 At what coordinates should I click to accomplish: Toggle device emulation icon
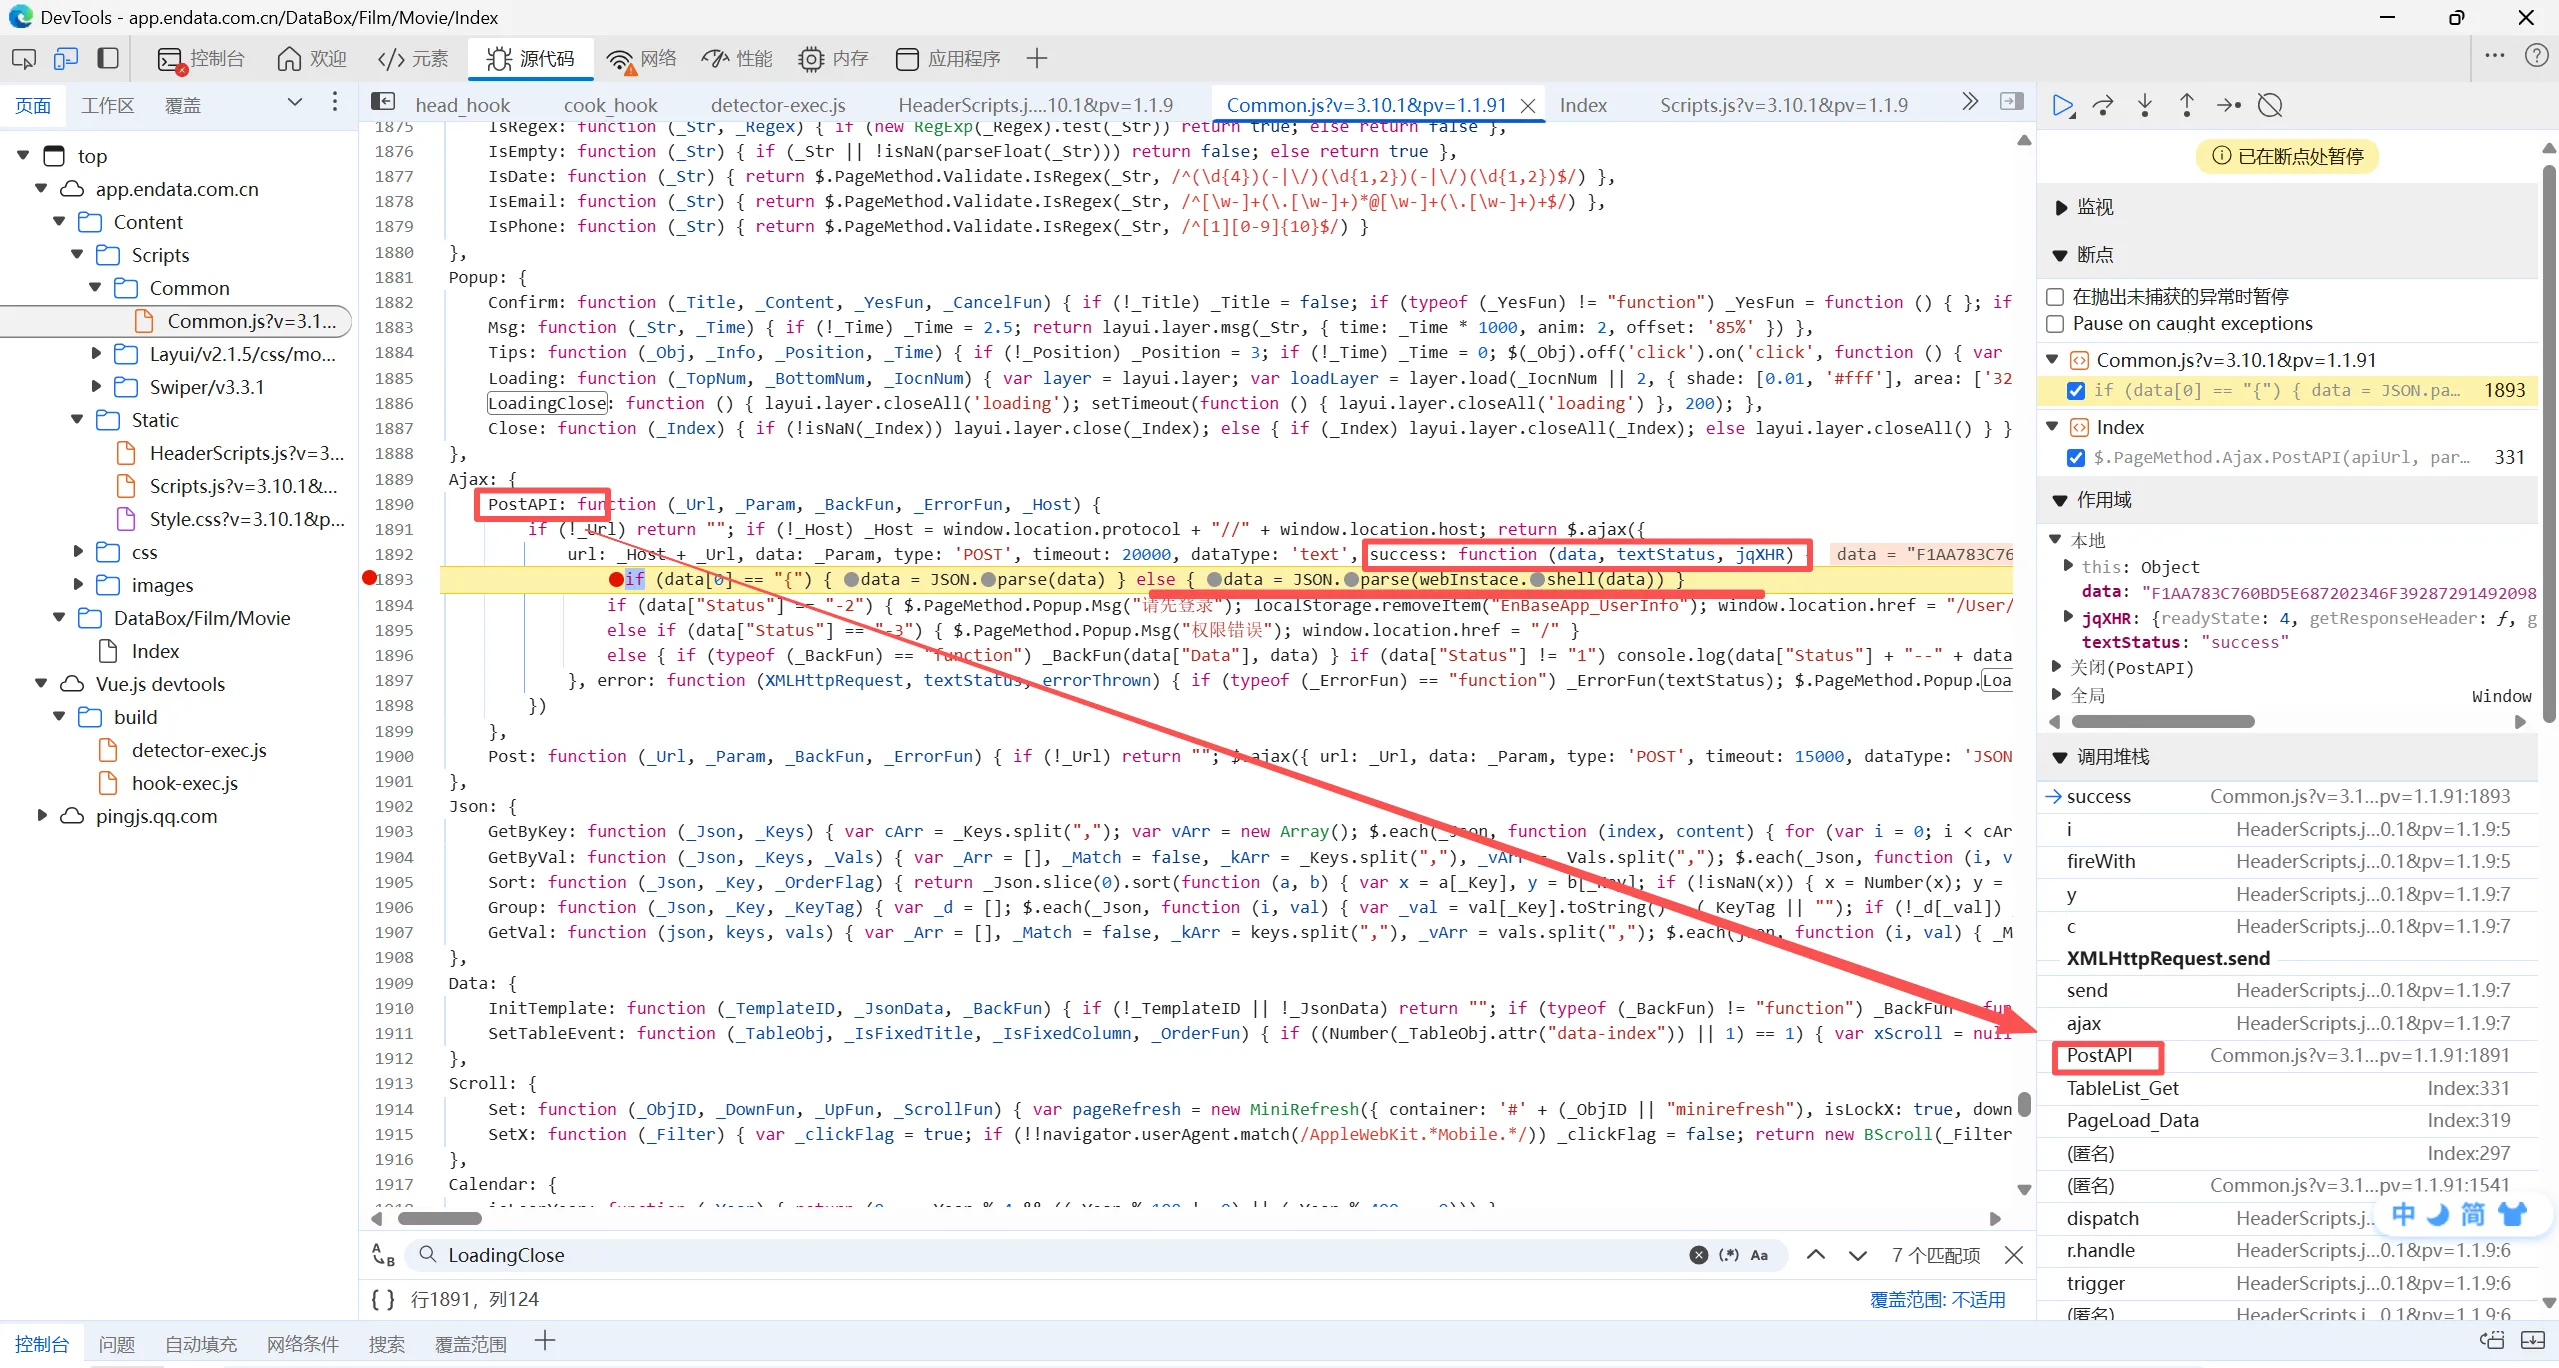click(66, 59)
